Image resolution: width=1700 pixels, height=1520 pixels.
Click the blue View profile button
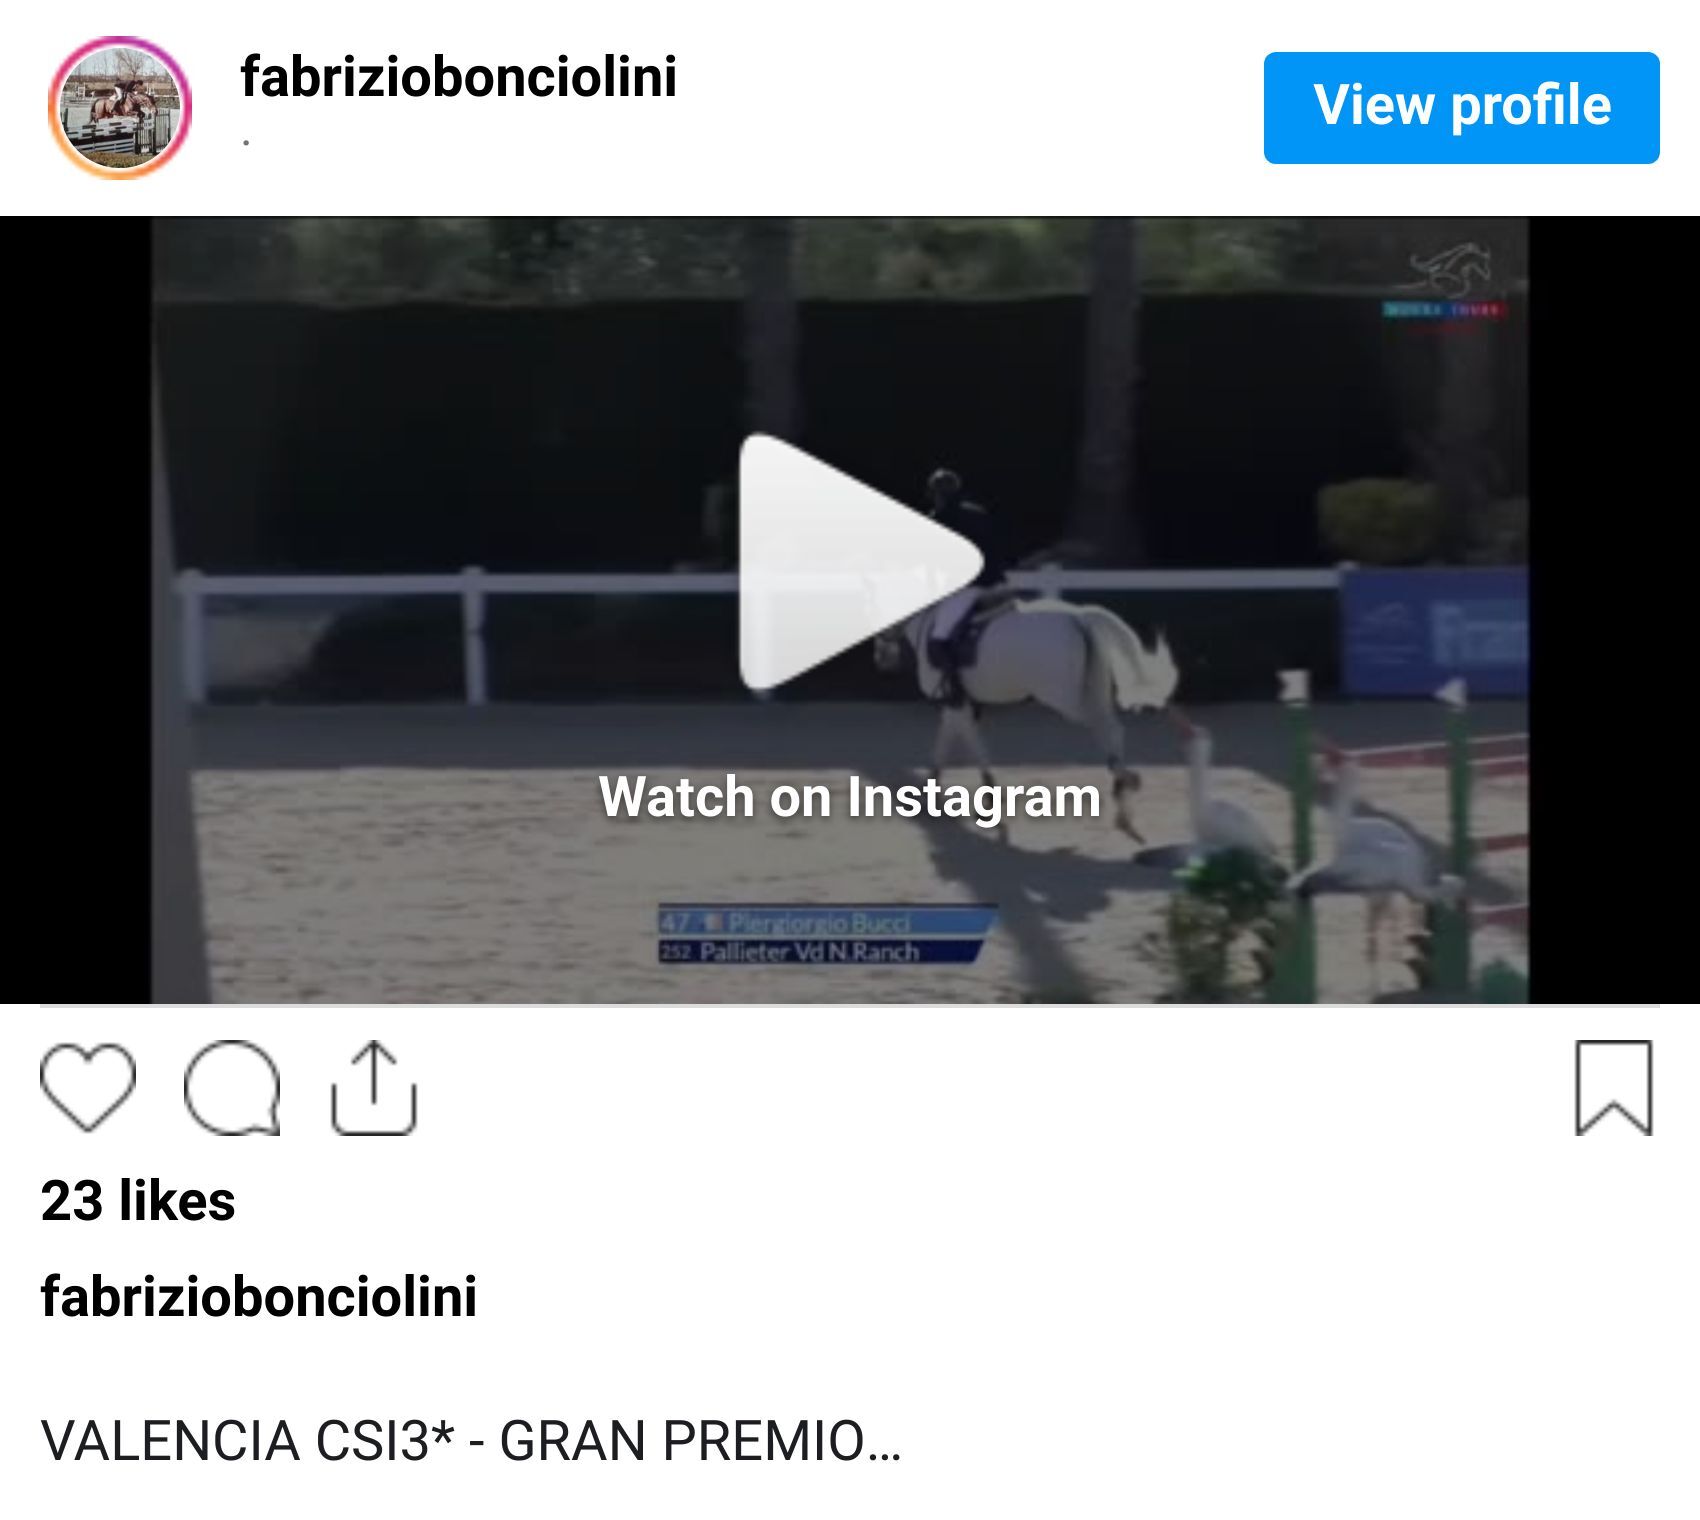[1461, 108]
